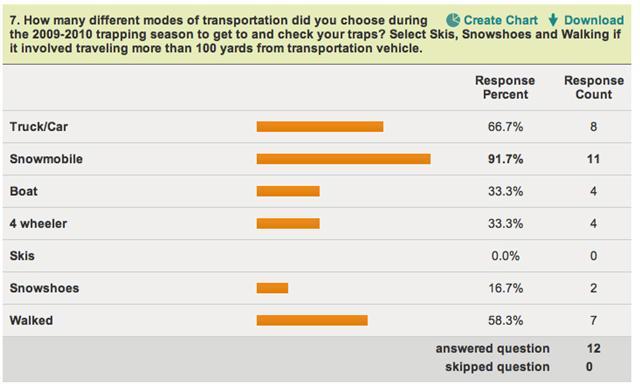Click the Boat orange response bar
This screenshot has width=640, height=384.
[288, 191]
